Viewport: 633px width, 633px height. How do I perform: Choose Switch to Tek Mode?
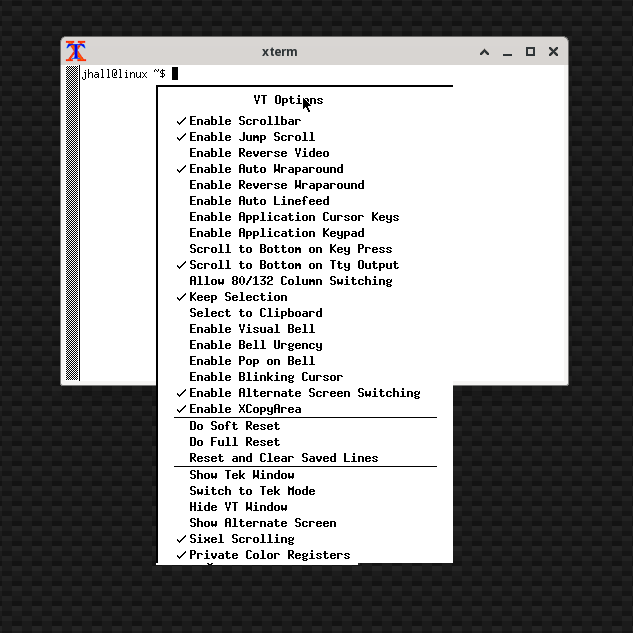(x=305, y=491)
